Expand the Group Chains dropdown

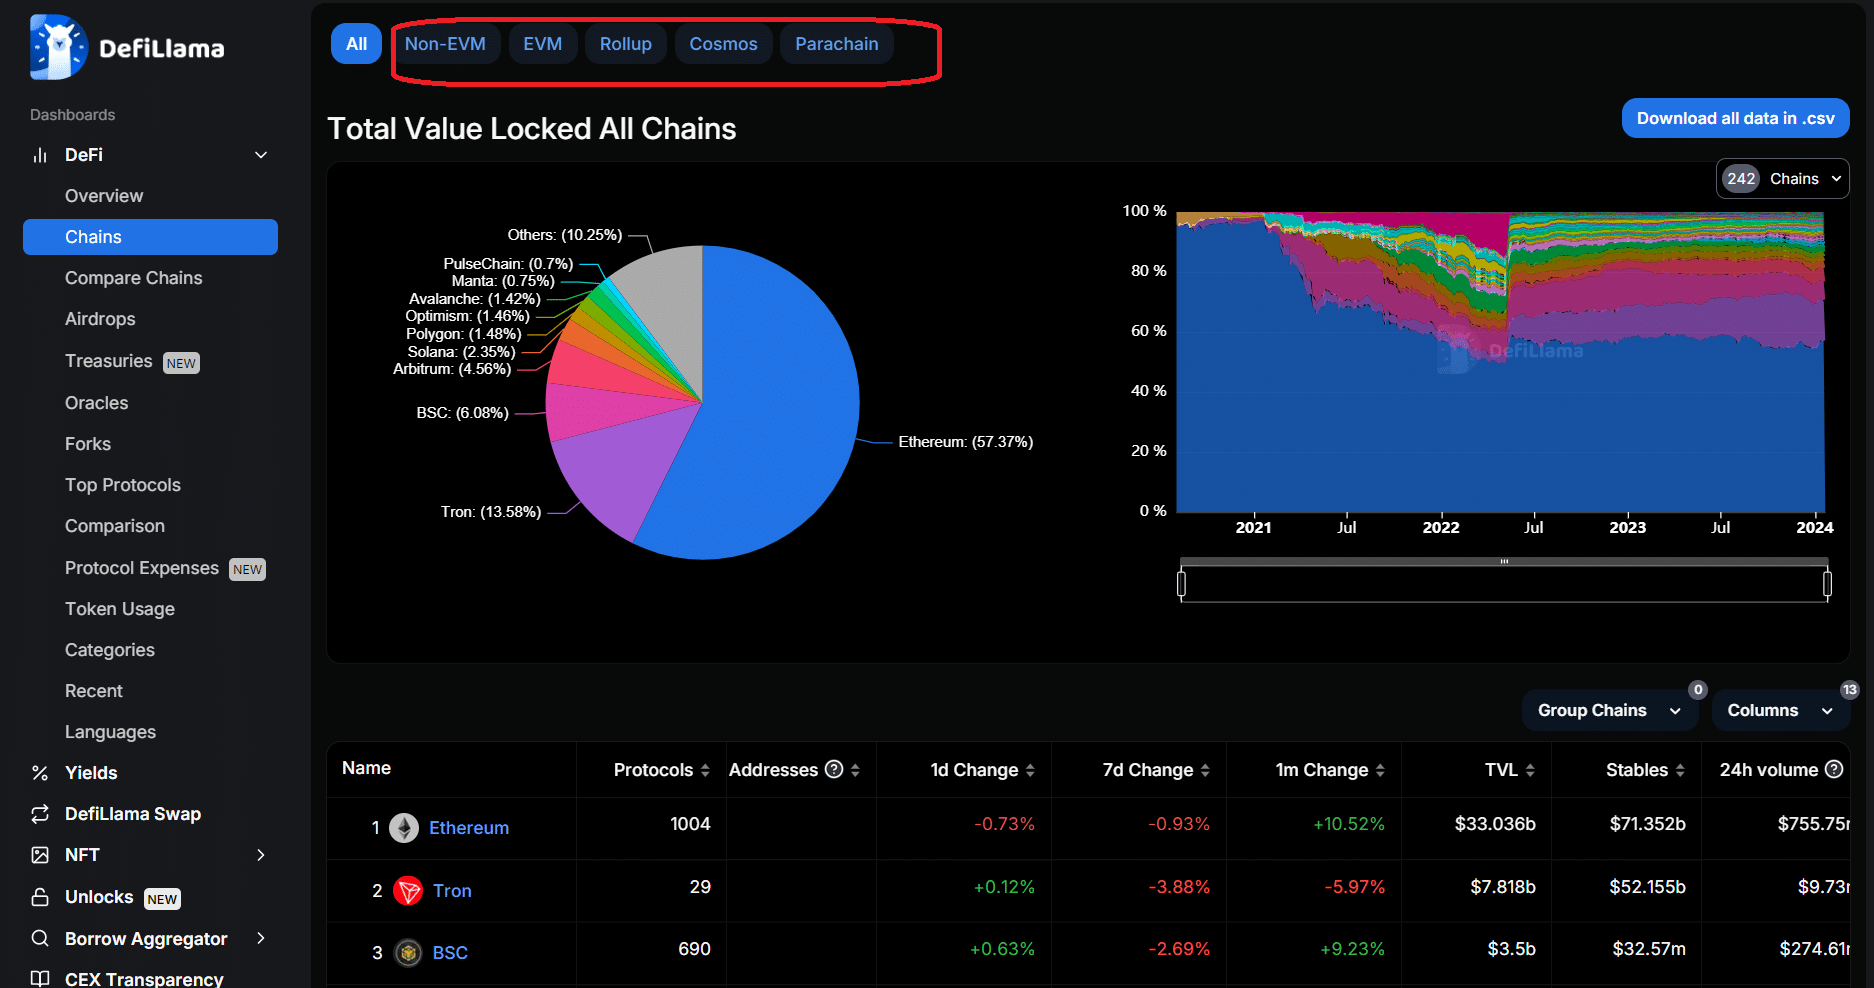tap(1609, 710)
